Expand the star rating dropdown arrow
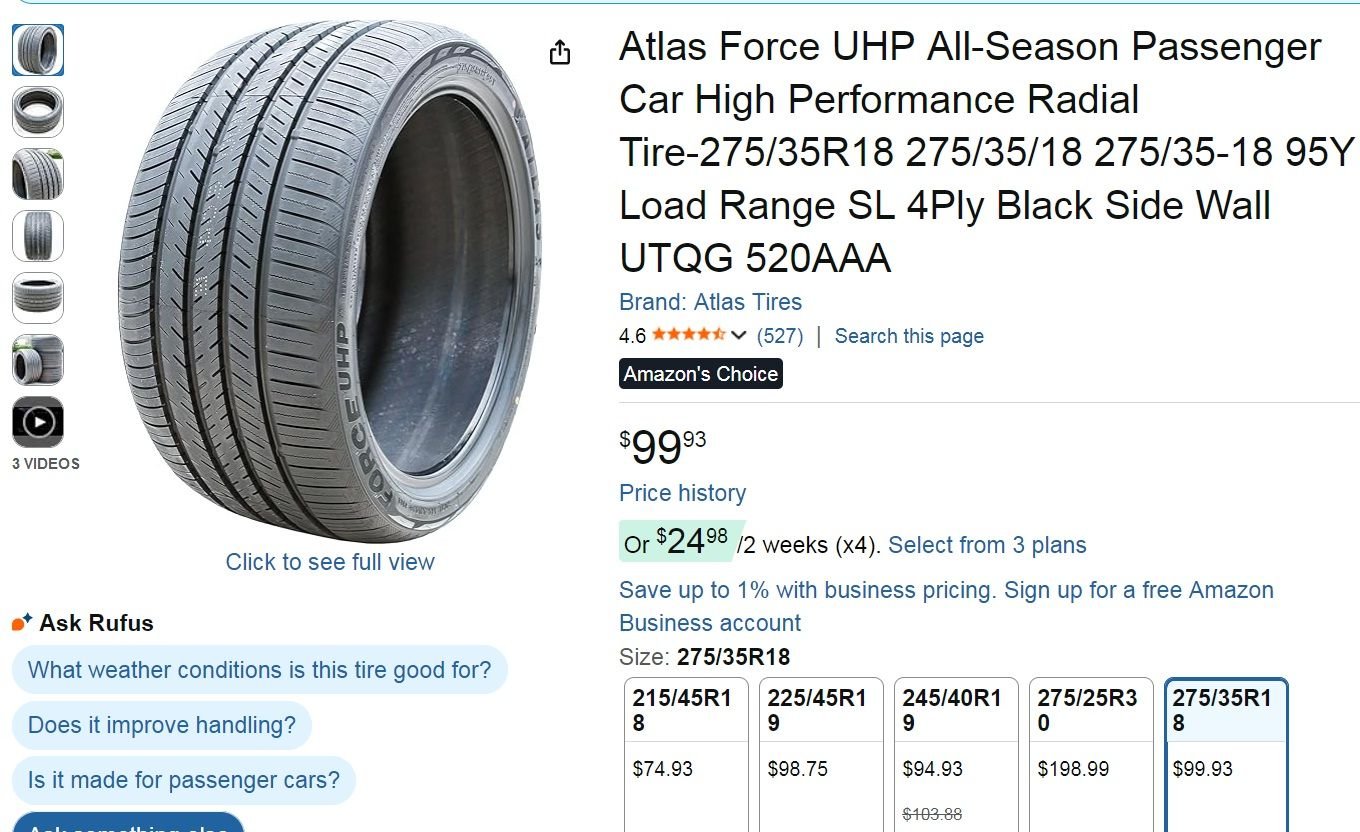The height and width of the screenshot is (832, 1360). pyautogui.click(x=739, y=336)
